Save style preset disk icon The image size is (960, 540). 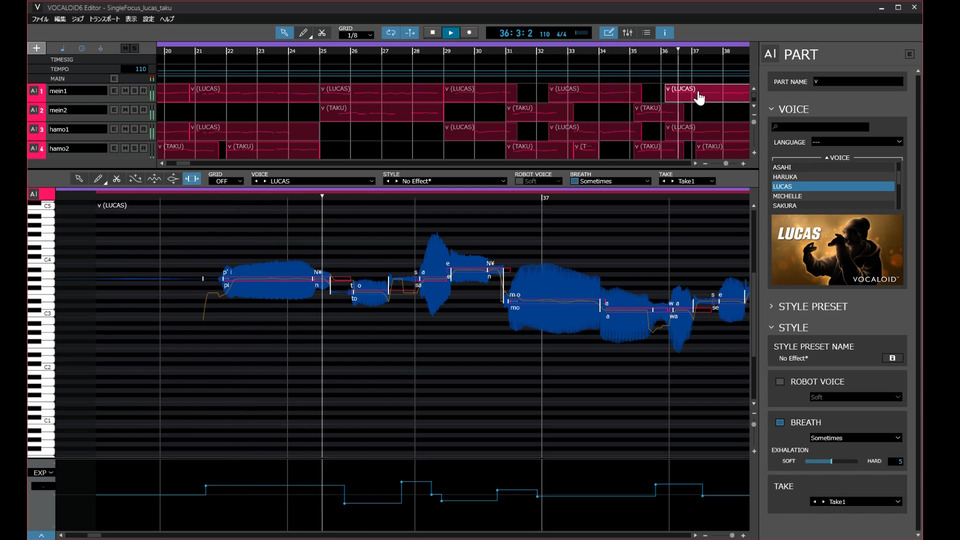coord(892,358)
